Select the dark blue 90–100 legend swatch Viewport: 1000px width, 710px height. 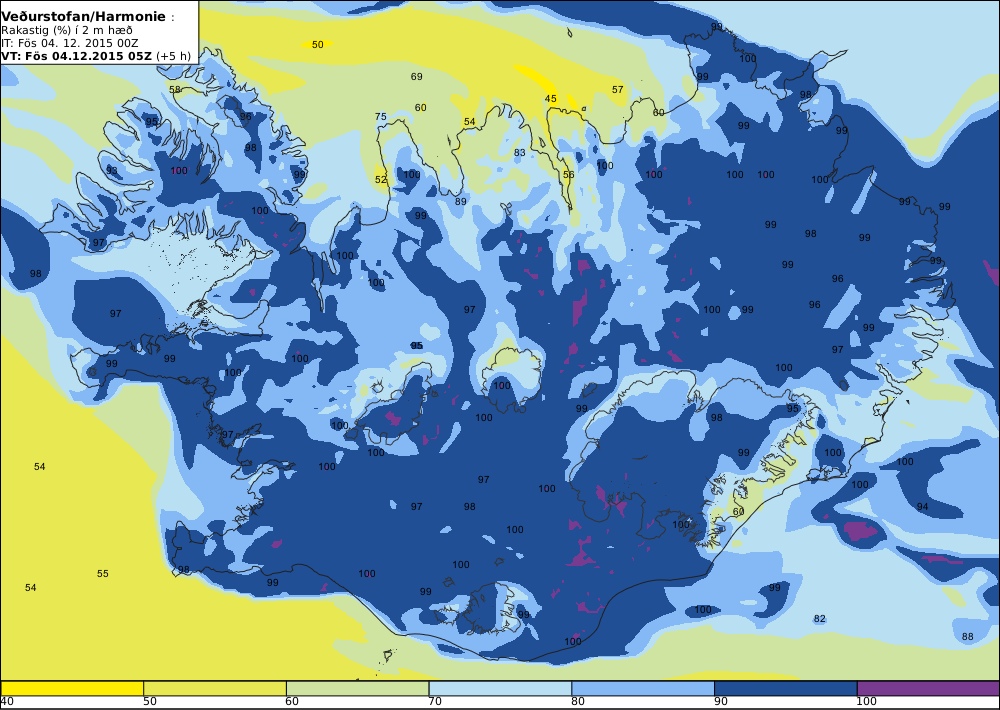tap(786, 688)
